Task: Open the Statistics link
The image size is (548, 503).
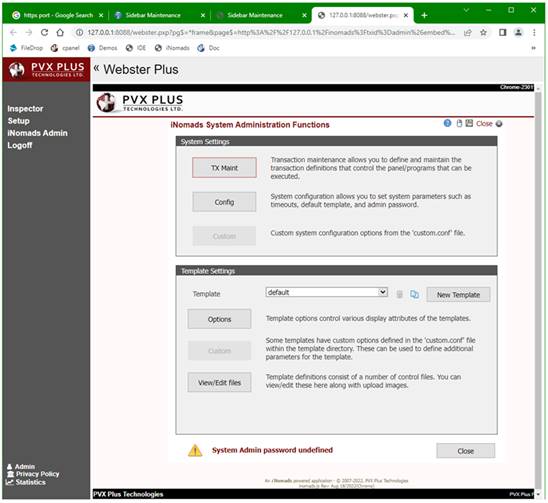Action: click(x=26, y=482)
